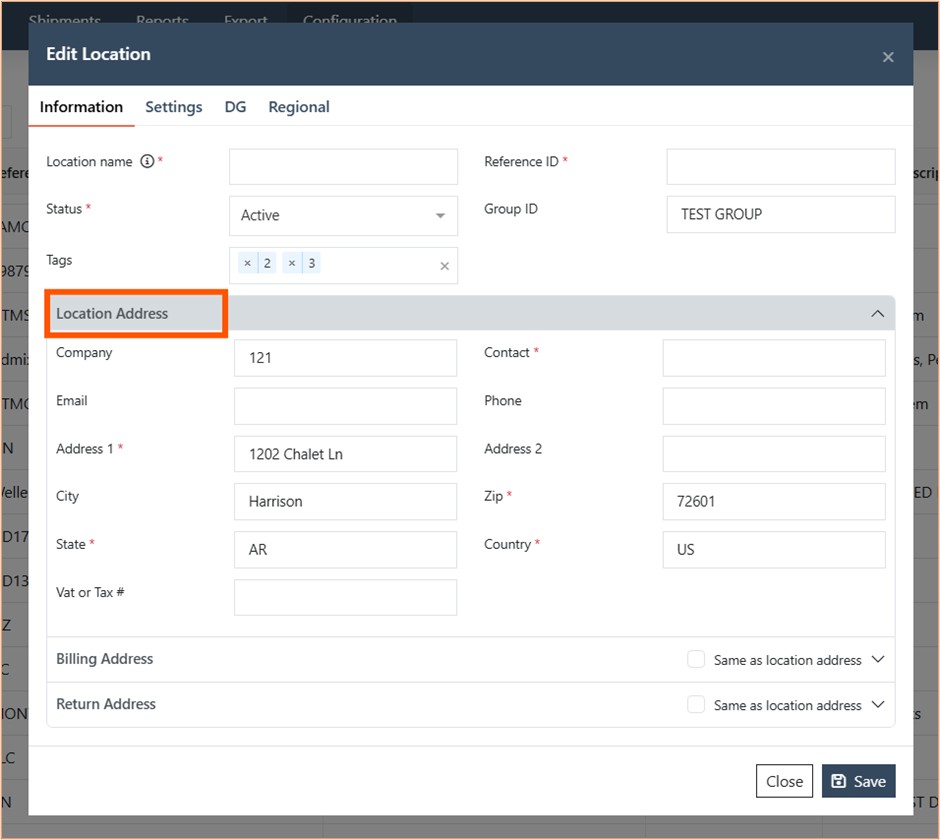Close the Edit Location dialog with X
Viewport: 940px width, 840px height.
click(x=888, y=57)
